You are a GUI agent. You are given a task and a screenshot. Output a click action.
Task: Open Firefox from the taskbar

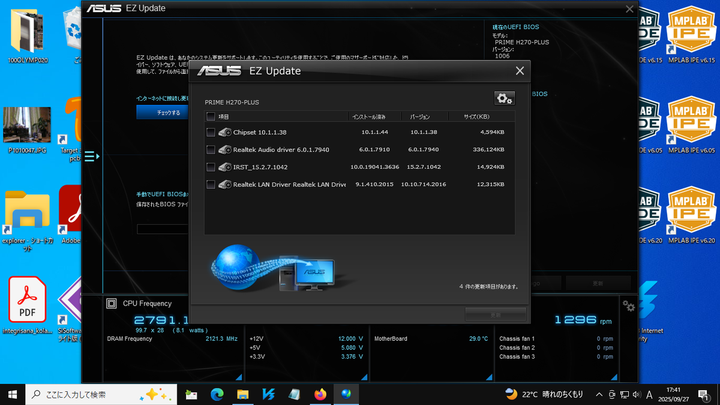[320, 393]
